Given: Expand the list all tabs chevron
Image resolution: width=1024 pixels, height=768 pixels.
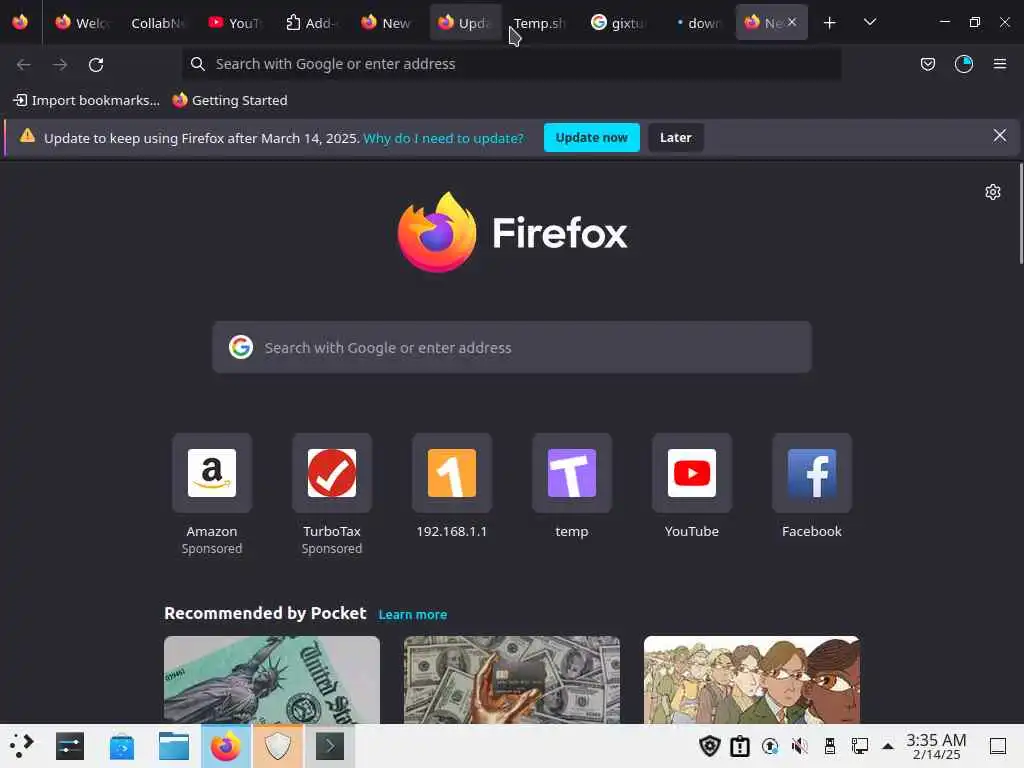Looking at the screenshot, I should (x=869, y=22).
